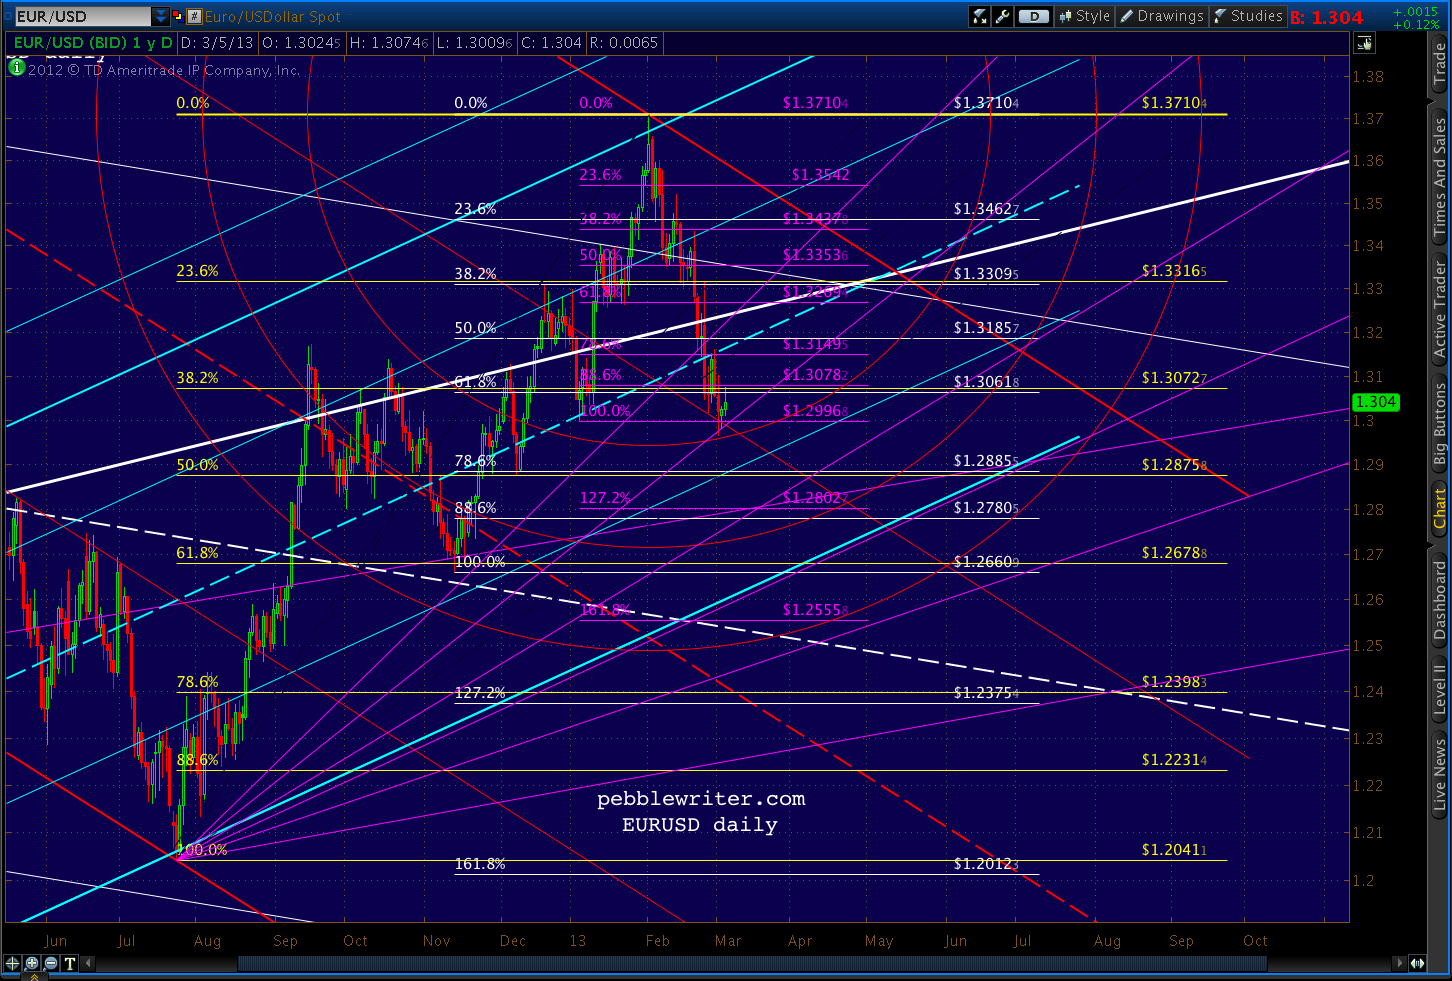Image resolution: width=1452 pixels, height=981 pixels.
Task: Click the pointer icon above price axis
Action: [x=1365, y=43]
